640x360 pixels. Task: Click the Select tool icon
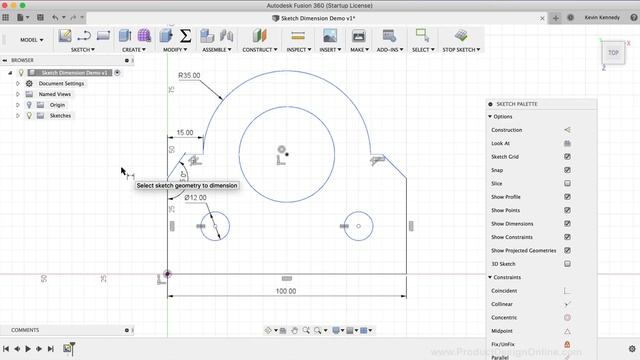click(x=422, y=36)
